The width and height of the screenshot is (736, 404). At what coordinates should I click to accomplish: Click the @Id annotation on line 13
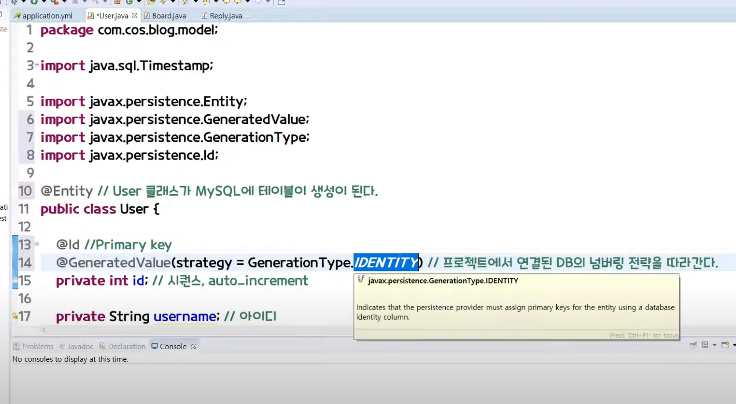pos(68,244)
